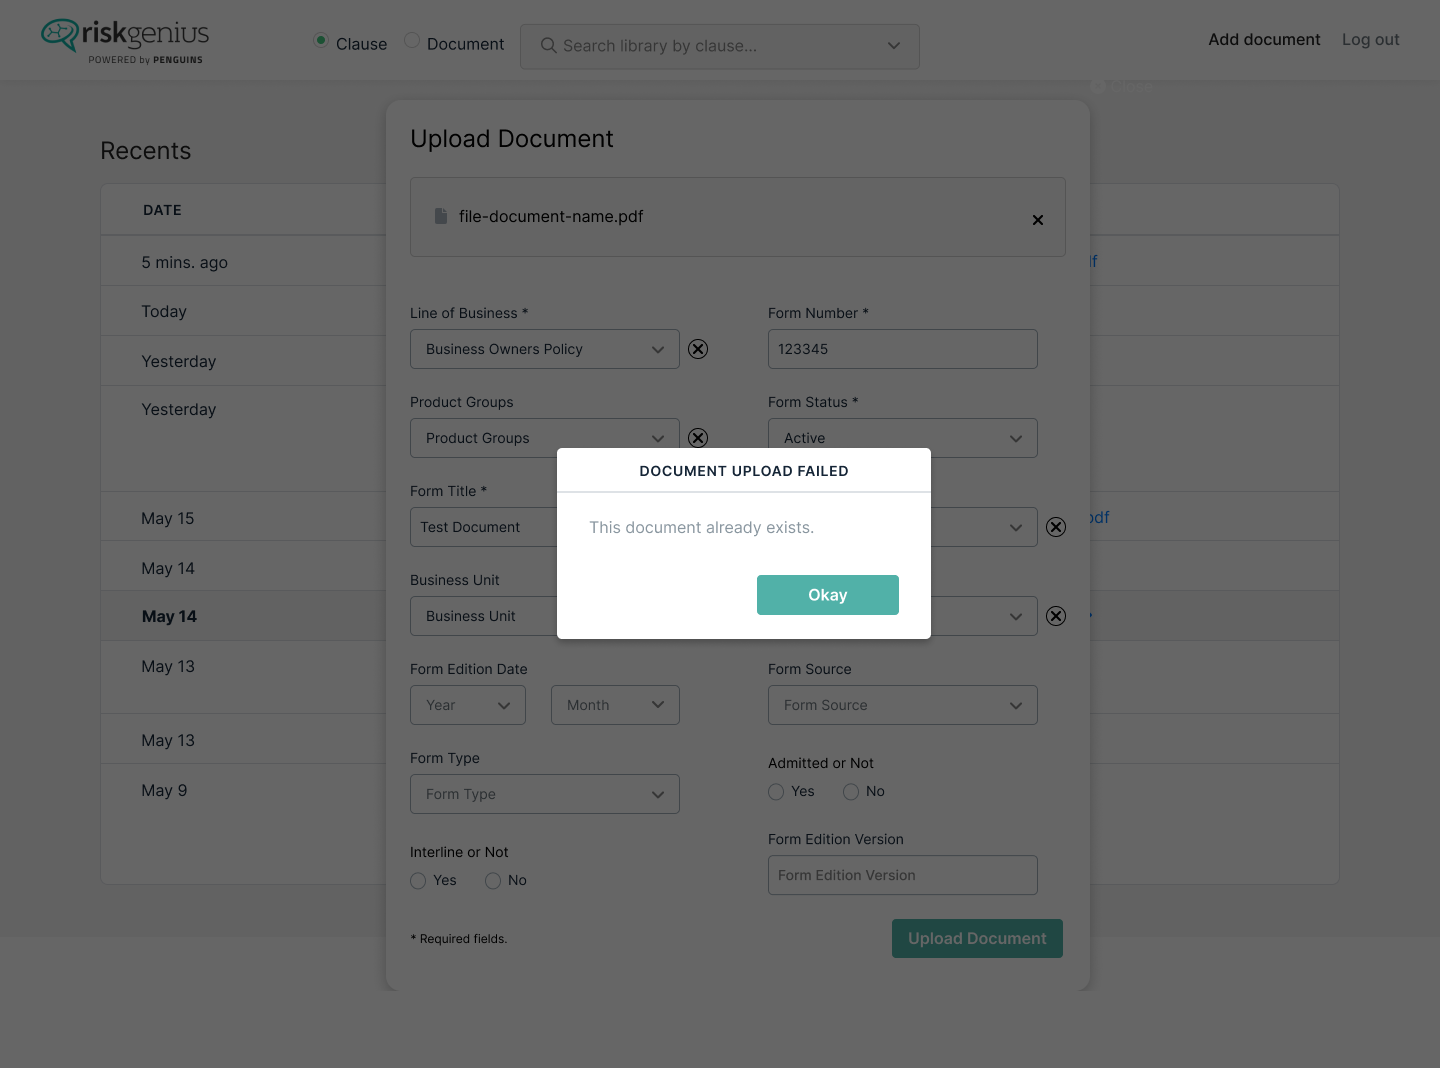
Task: Click Log out link
Action: 1370,40
